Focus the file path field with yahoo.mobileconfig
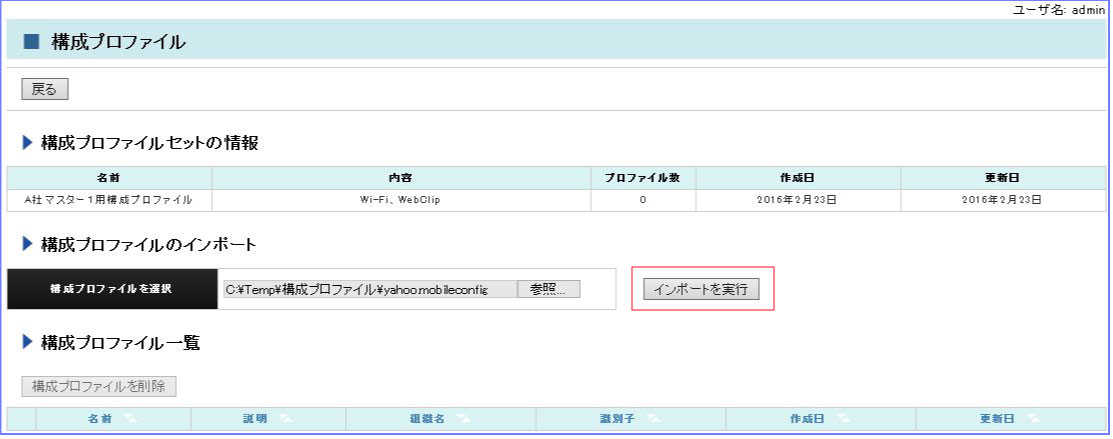Image resolution: width=1113 pixels, height=439 pixels. [x=370, y=289]
